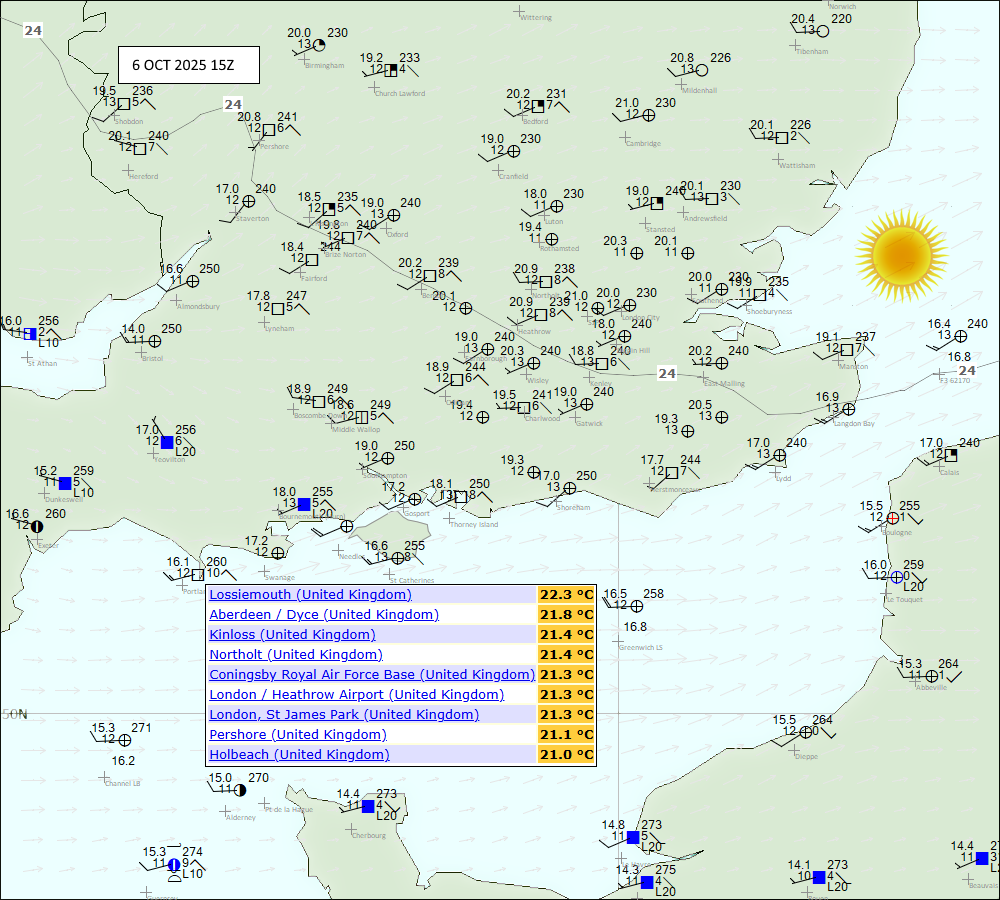Click the blue square station marker at Cherbourg
The height and width of the screenshot is (900, 1000).
click(x=368, y=806)
